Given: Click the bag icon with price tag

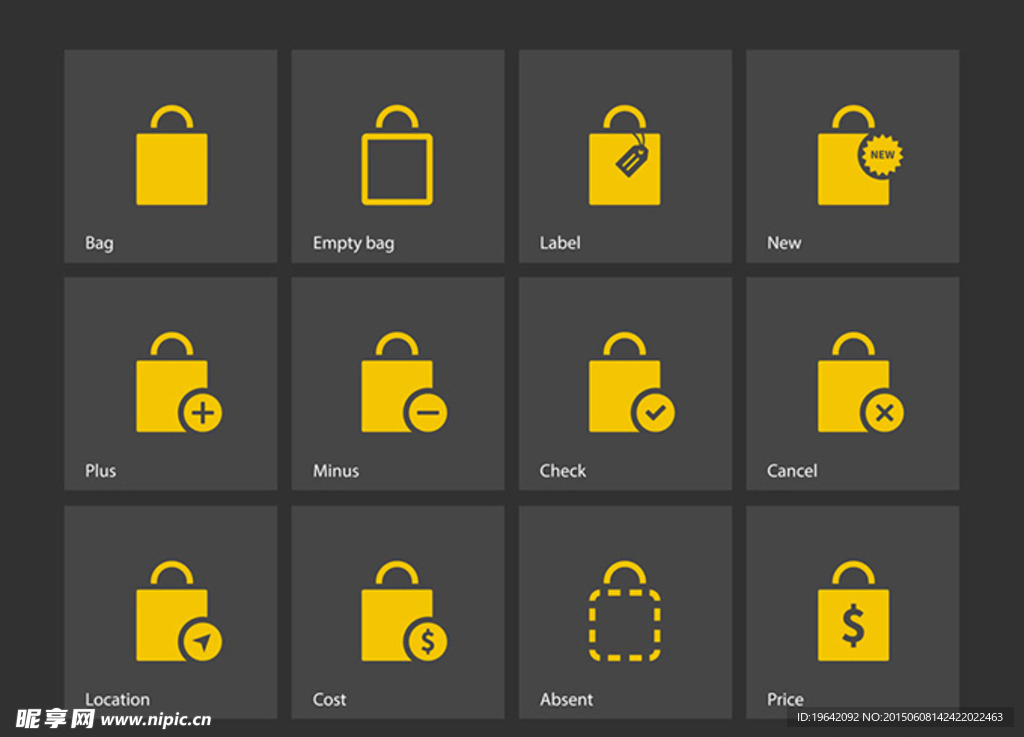Looking at the screenshot, I should pyautogui.click(x=625, y=155).
